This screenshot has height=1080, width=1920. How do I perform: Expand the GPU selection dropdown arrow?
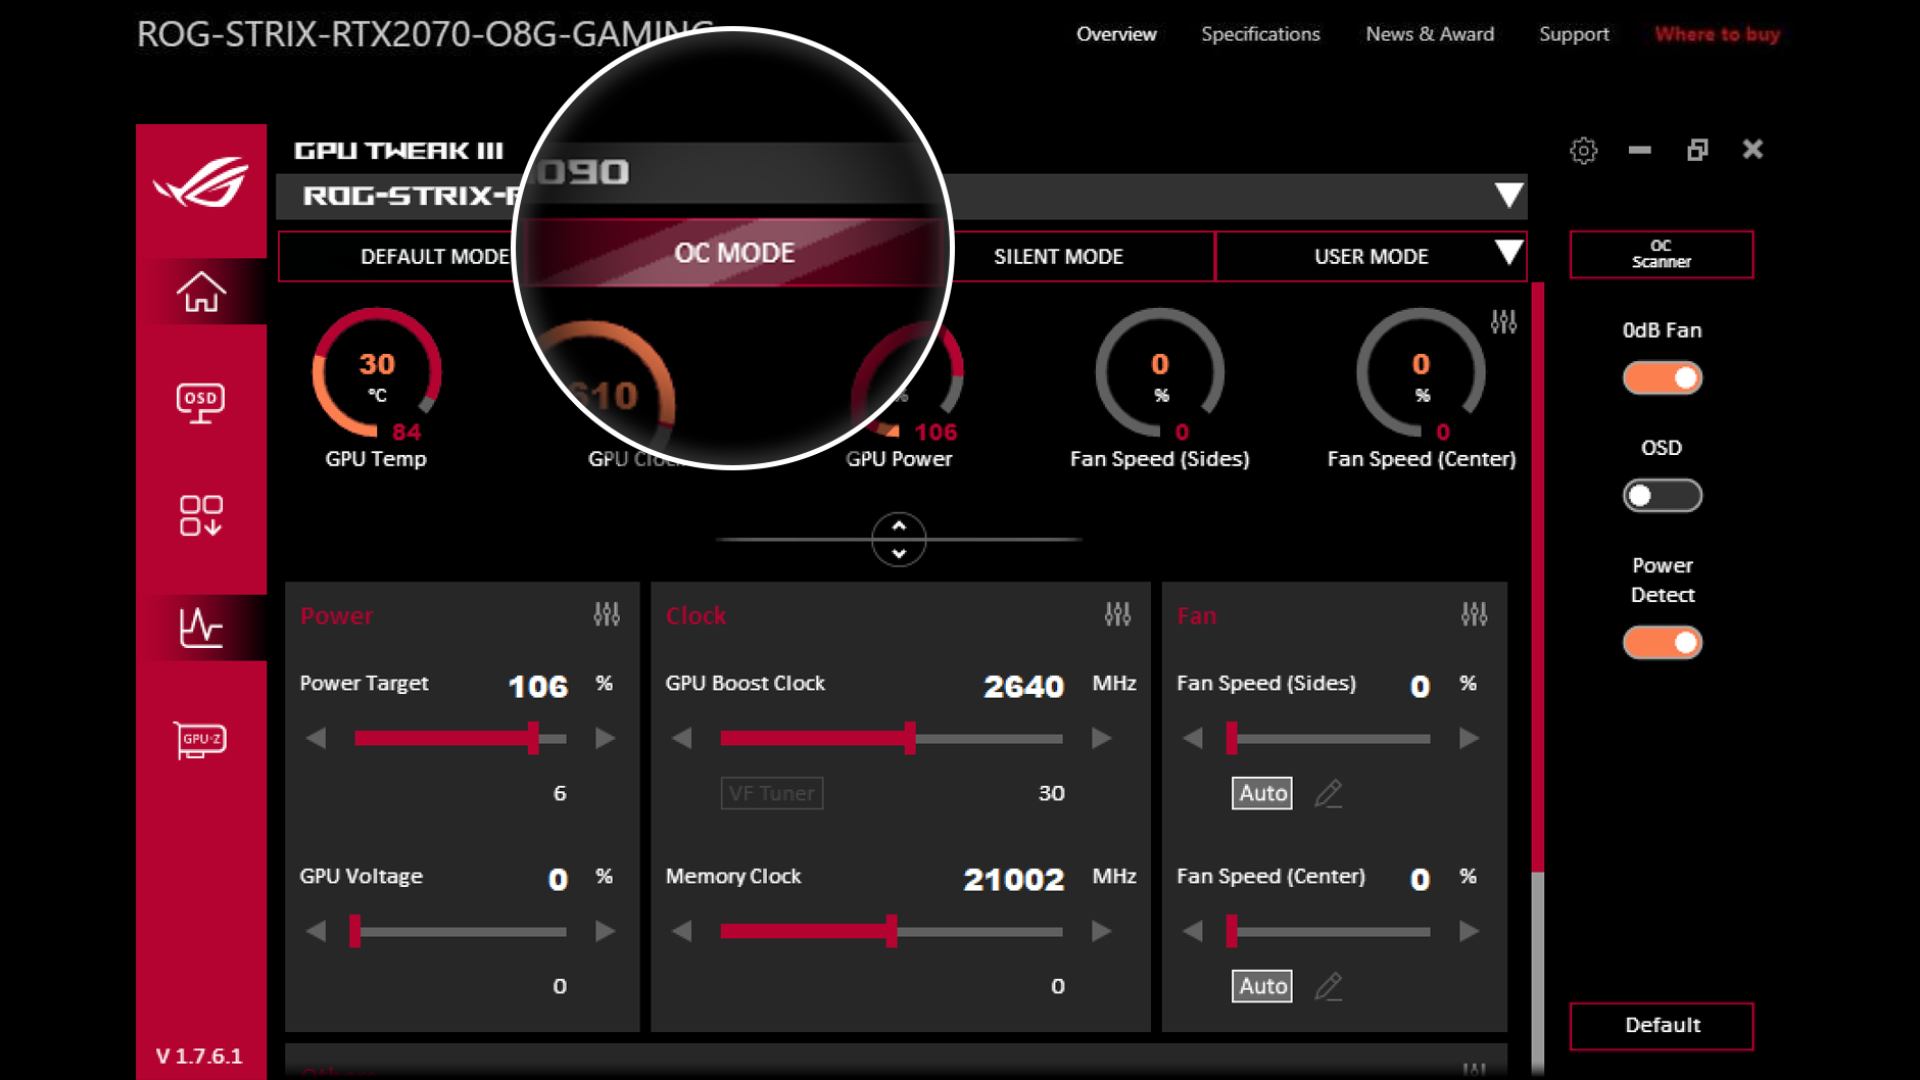(x=1508, y=195)
